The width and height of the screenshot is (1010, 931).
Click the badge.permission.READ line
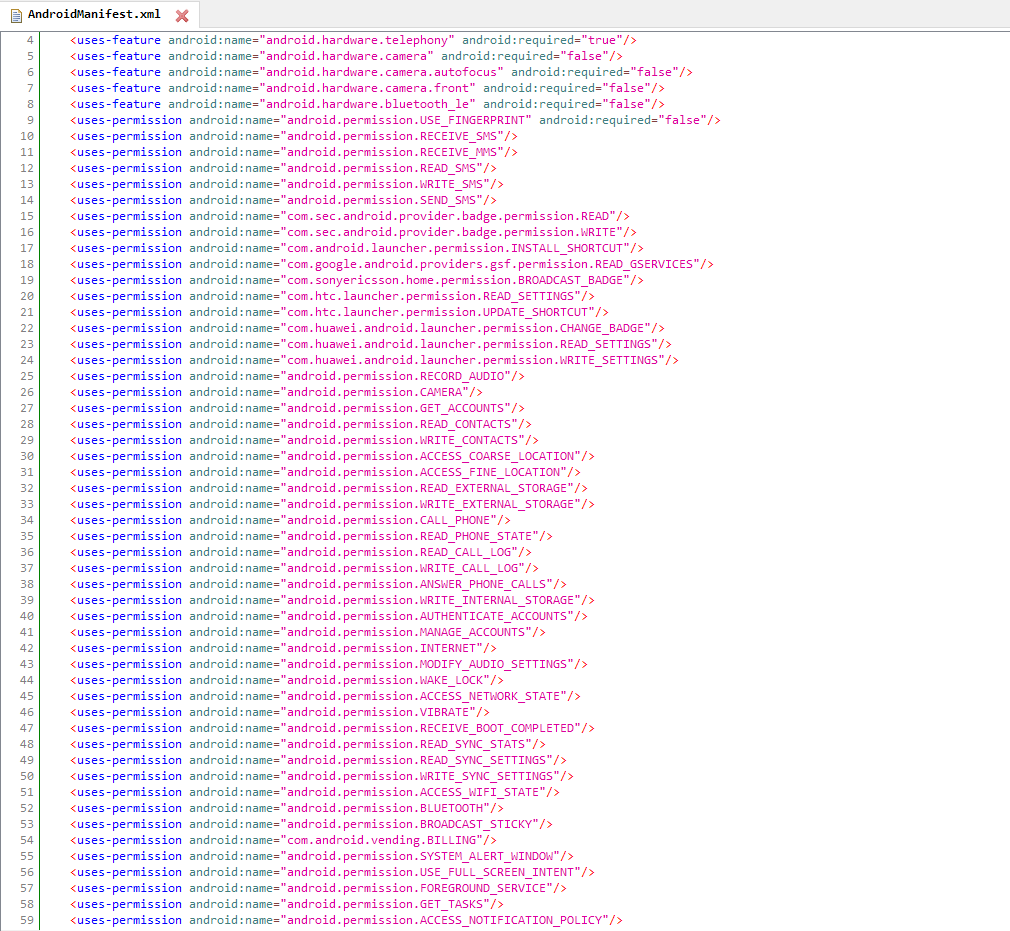click(350, 216)
